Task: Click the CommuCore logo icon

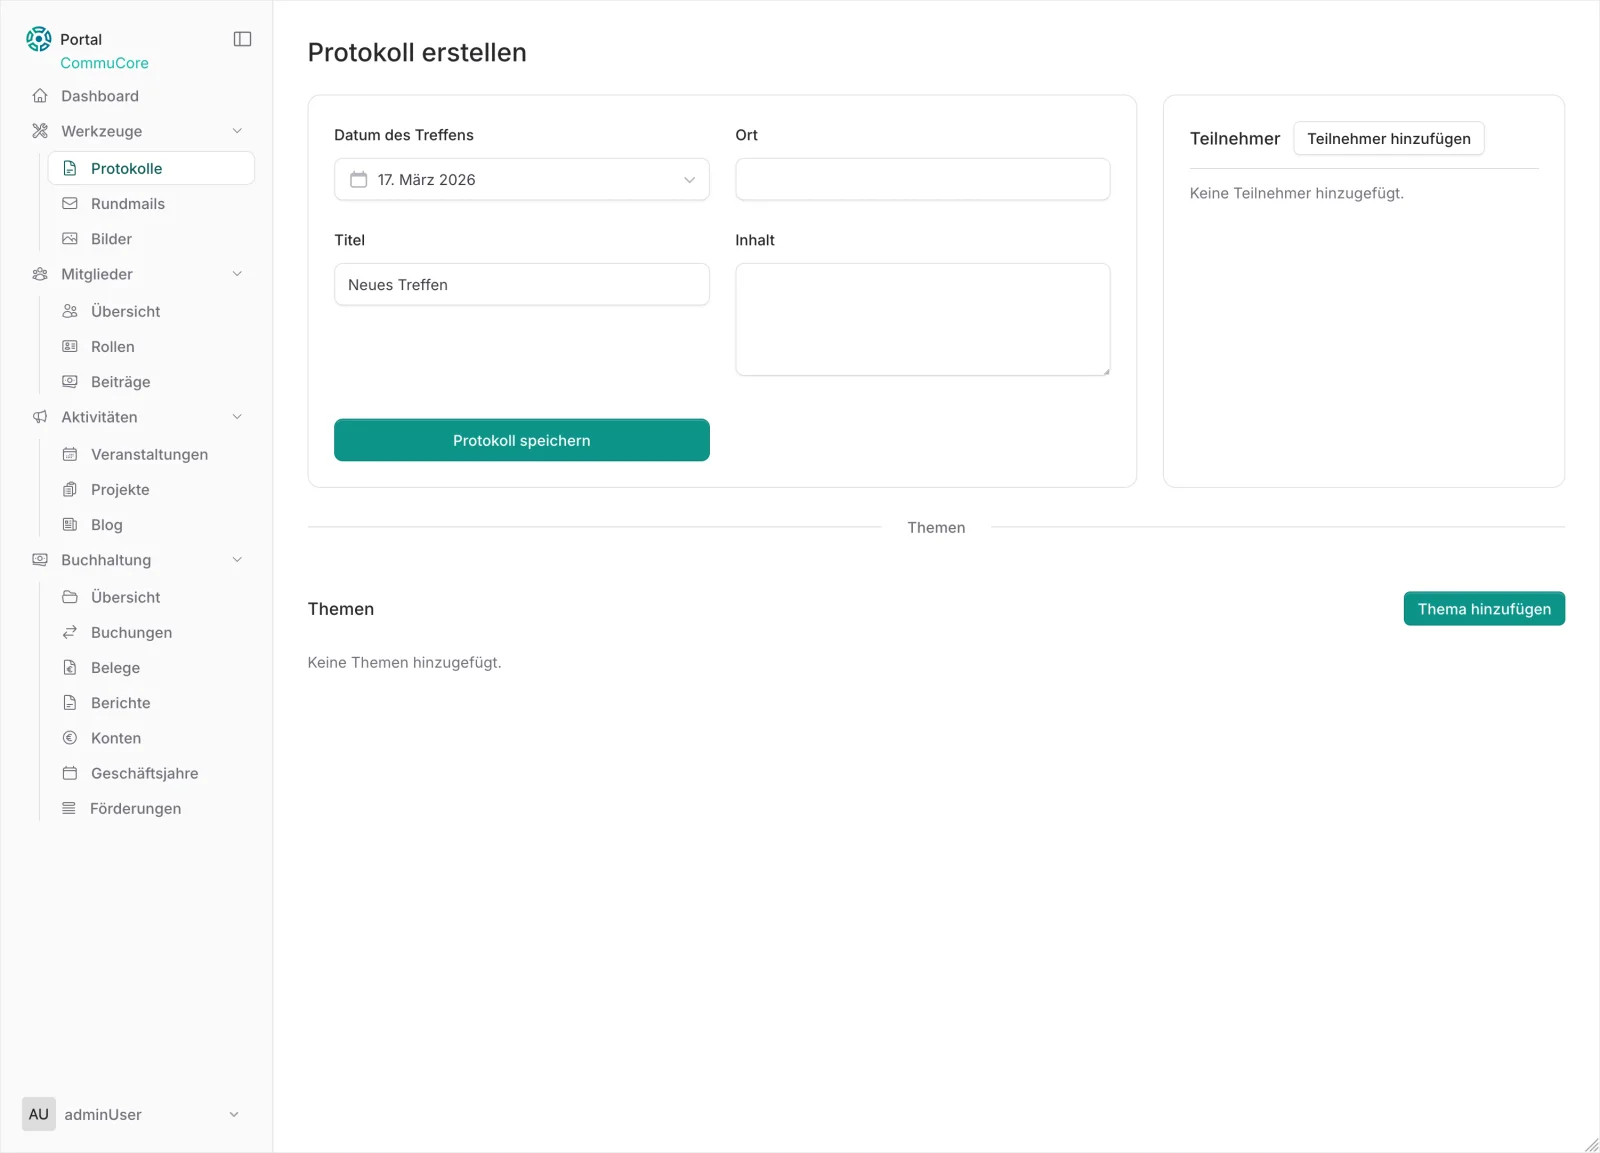Action: coord(39,39)
